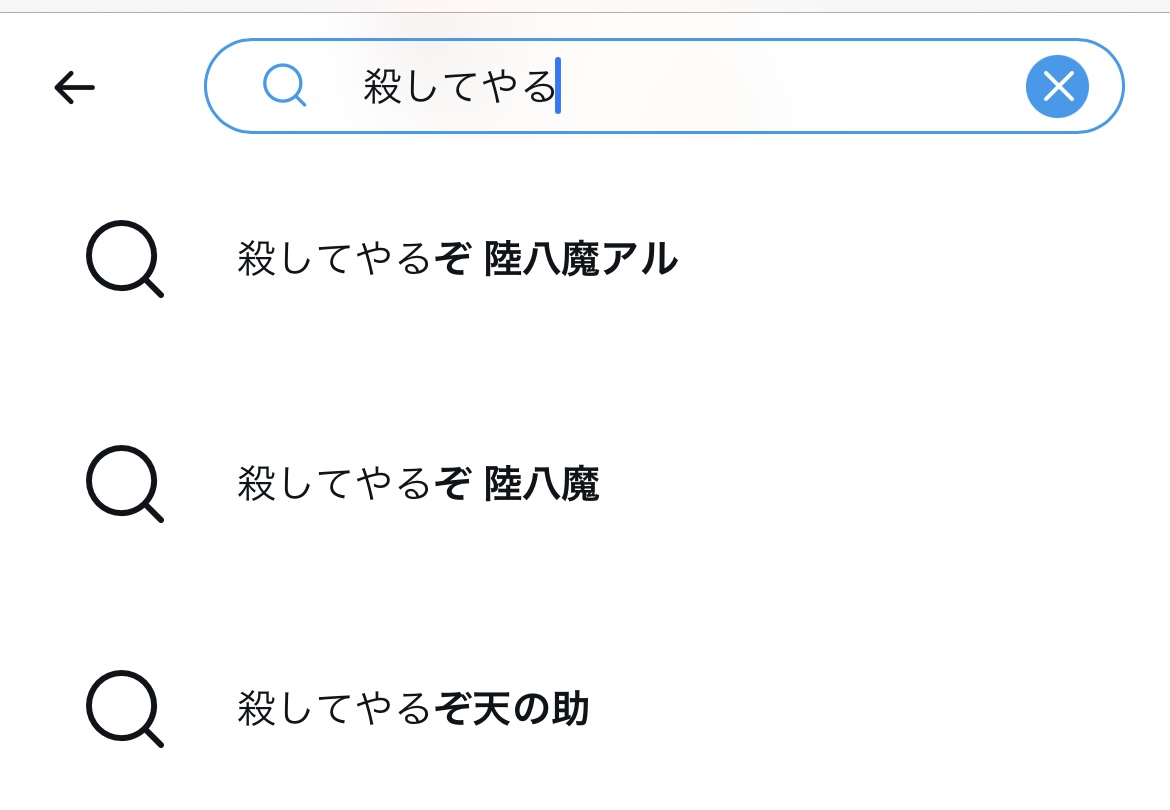1170x810 pixels.
Task: Choose the middle suggestion ending in "陸八魔"
Action: coord(418,485)
